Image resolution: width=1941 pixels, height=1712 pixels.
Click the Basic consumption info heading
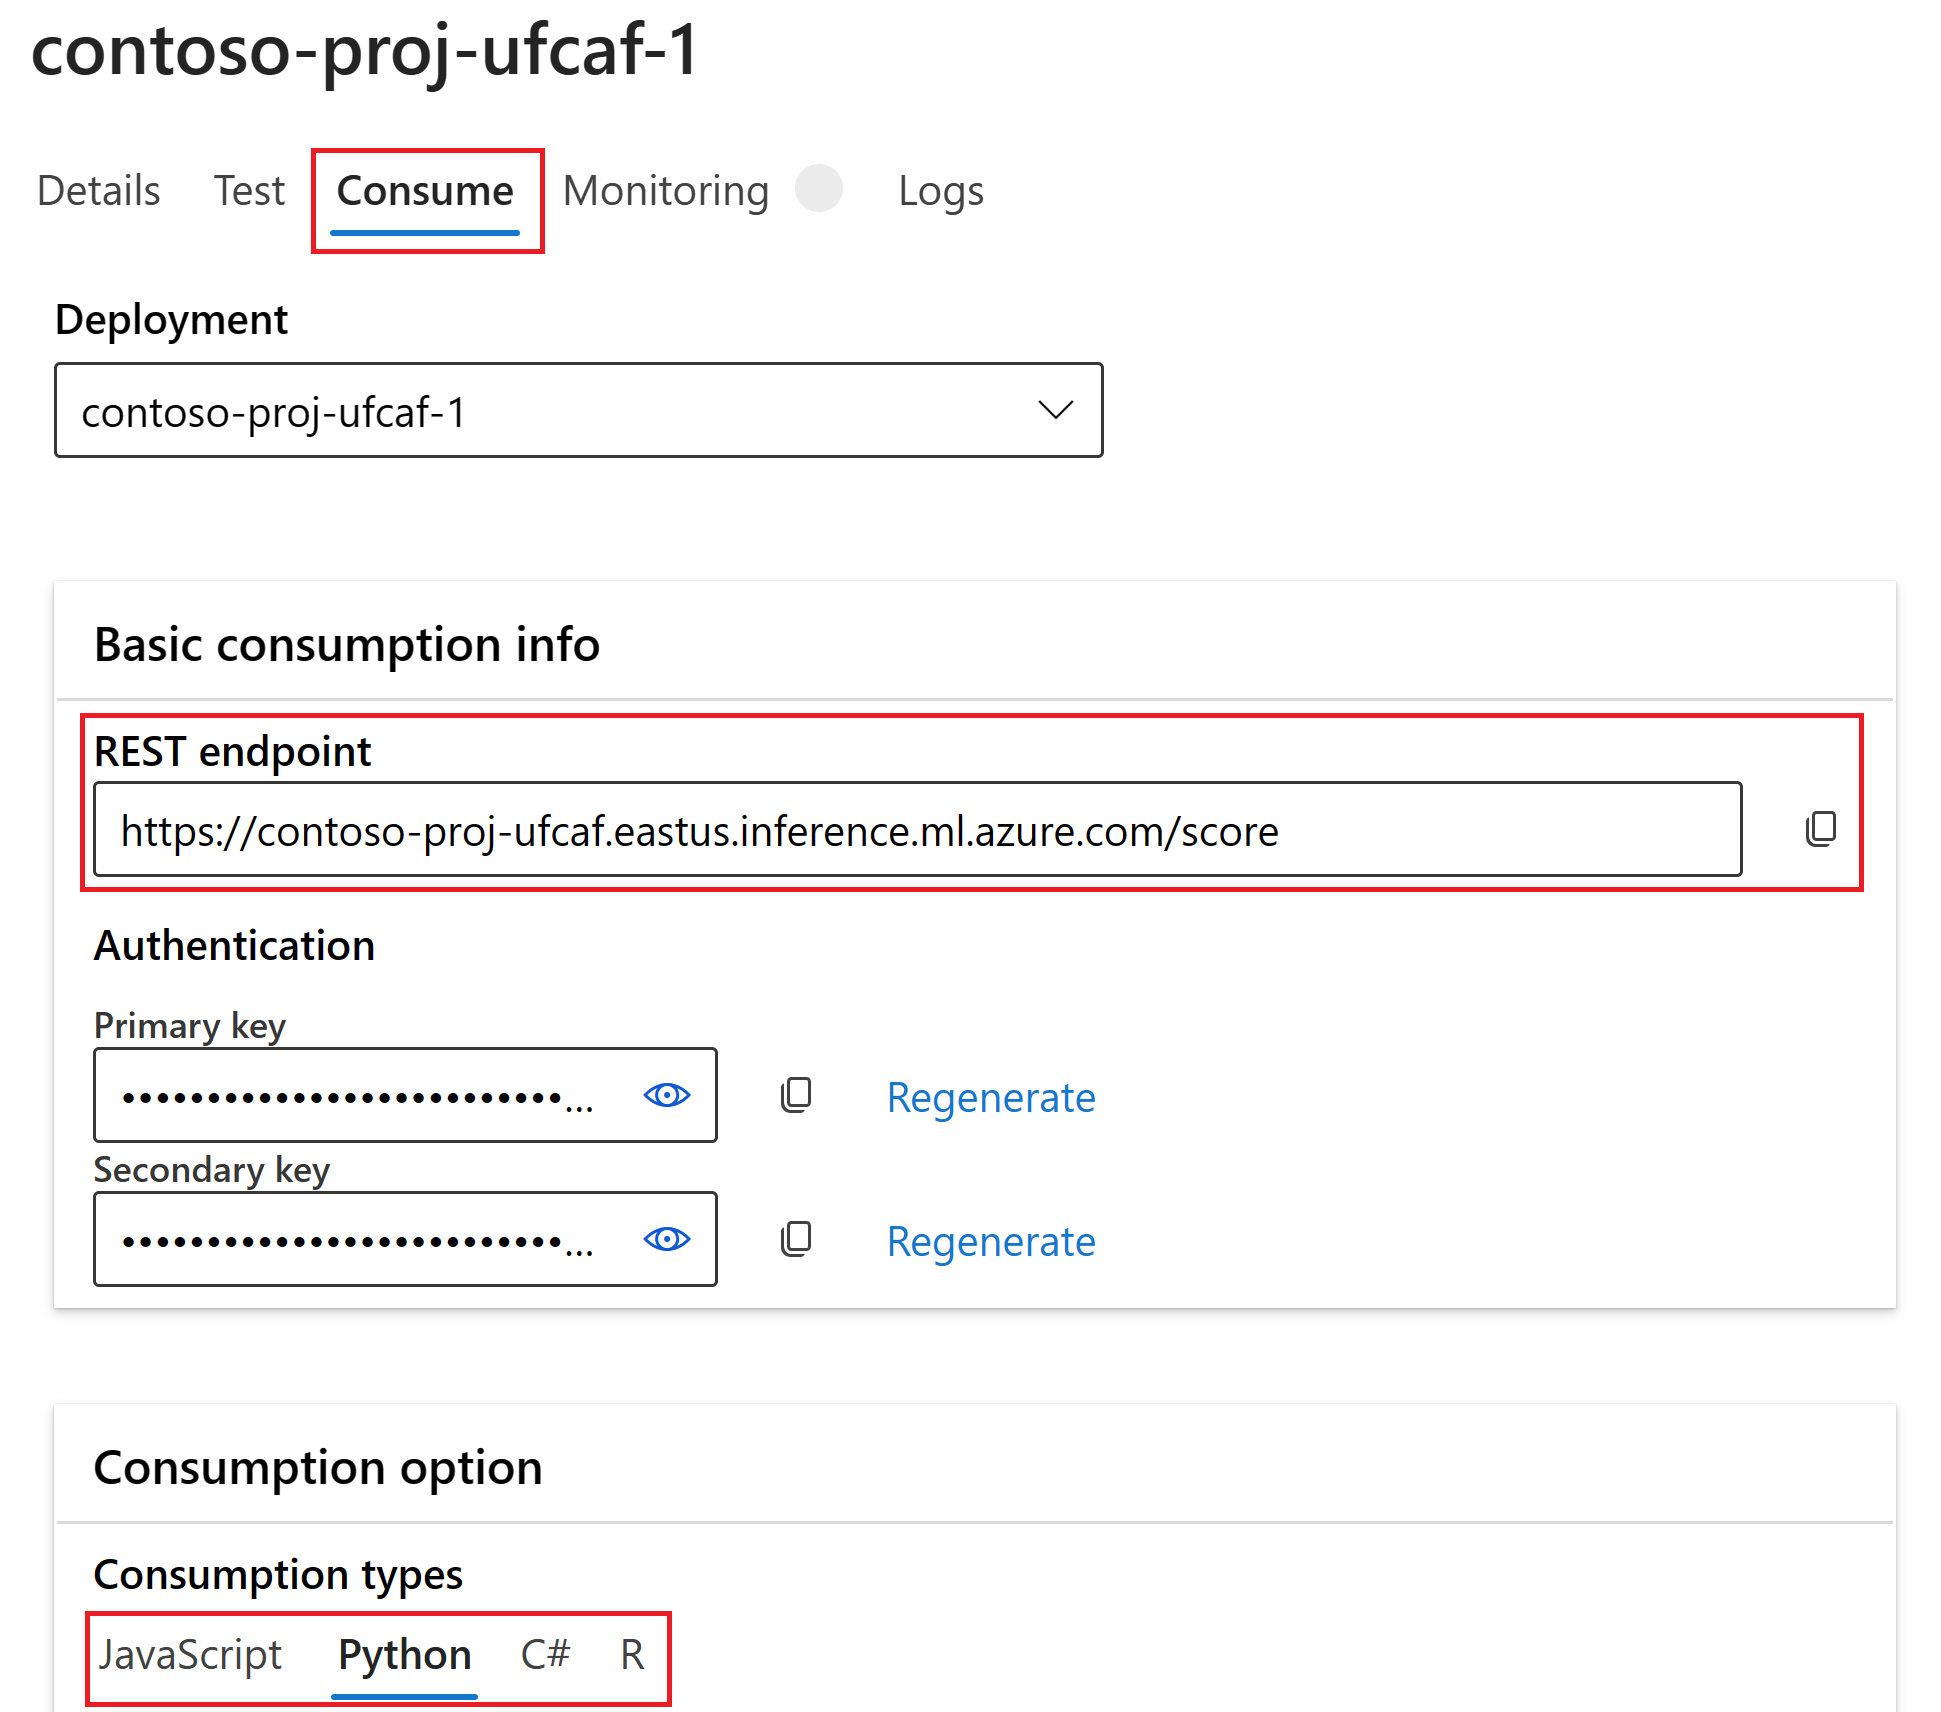click(x=347, y=644)
